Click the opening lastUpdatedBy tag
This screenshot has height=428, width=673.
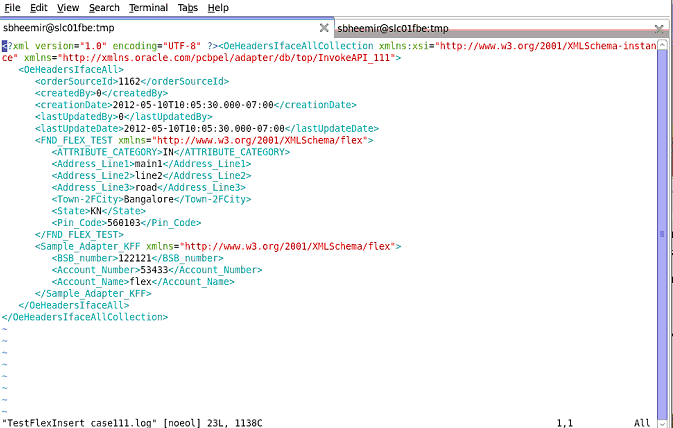(77, 117)
